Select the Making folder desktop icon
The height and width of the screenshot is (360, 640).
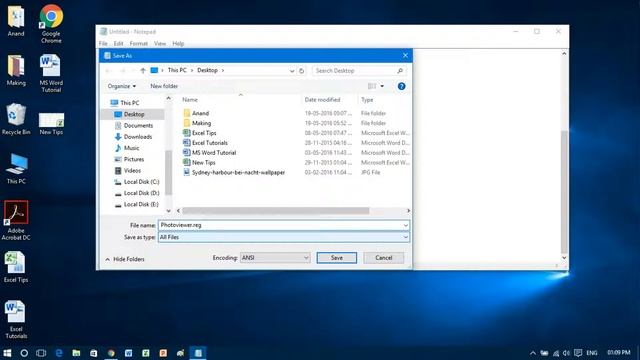coord(16,70)
